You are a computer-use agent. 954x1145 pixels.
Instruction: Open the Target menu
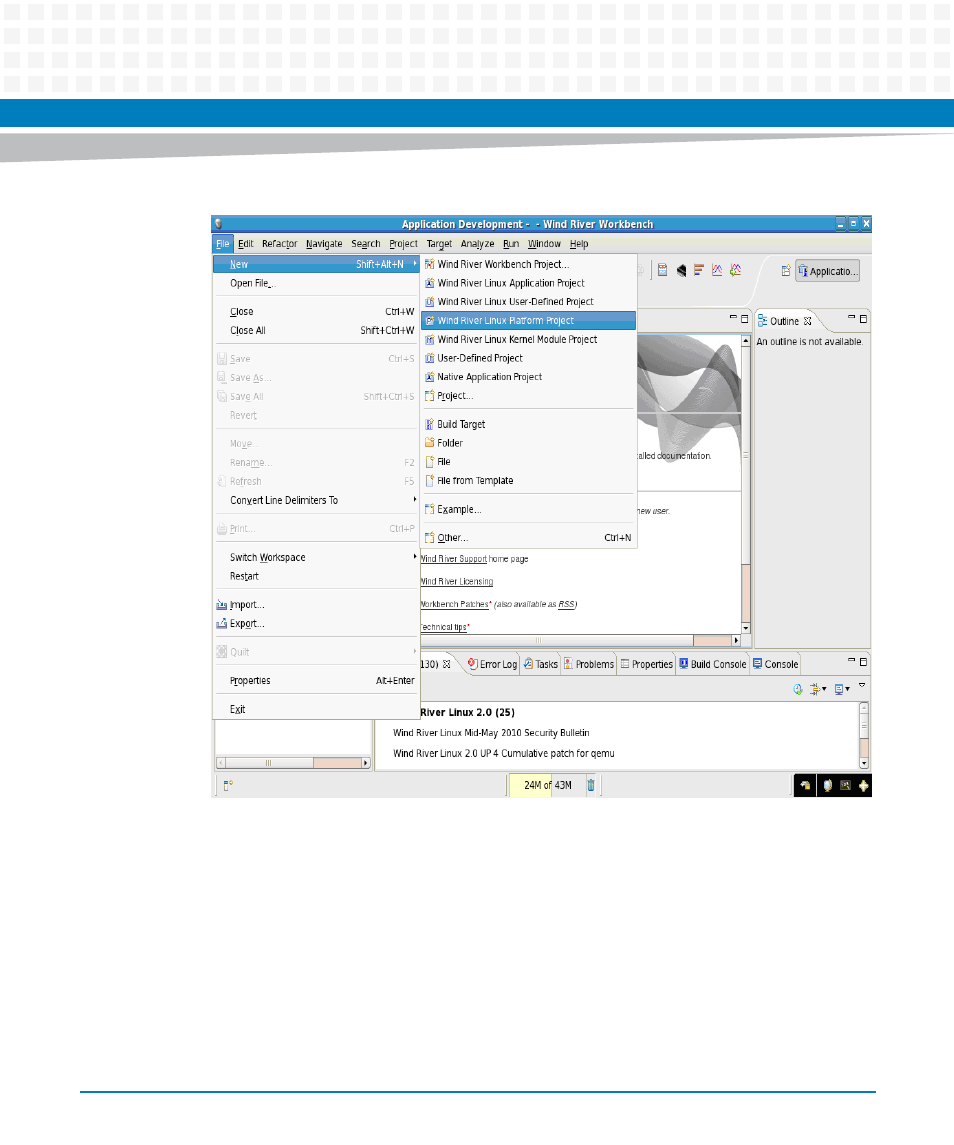click(439, 244)
